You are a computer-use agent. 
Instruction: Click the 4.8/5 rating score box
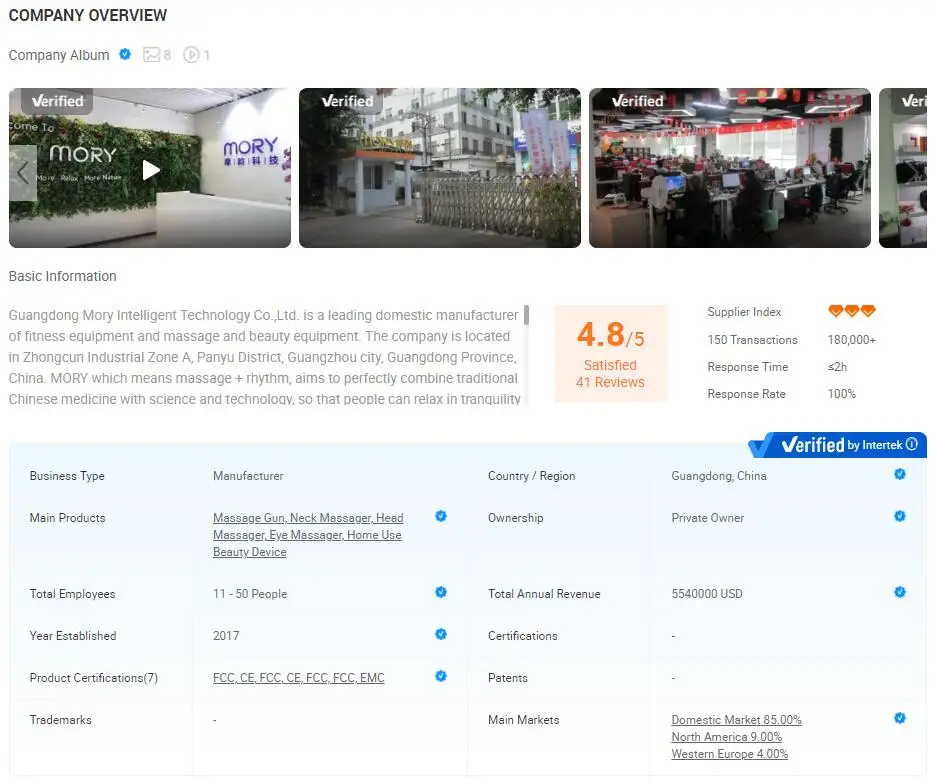click(611, 353)
